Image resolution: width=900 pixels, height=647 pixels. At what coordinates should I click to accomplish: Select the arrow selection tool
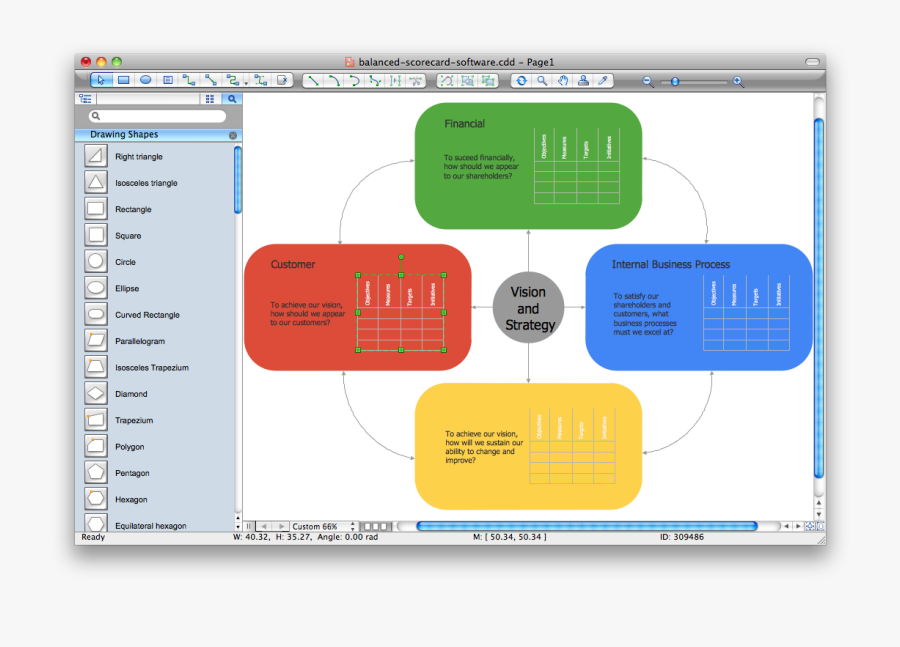pyautogui.click(x=101, y=80)
